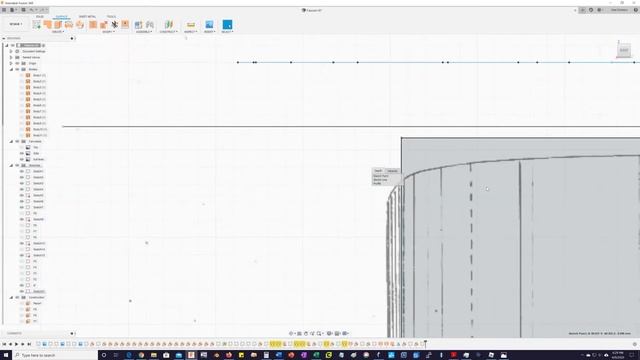This screenshot has height=360, width=640.
Task: Select the surface Revolve tool
Action: pos(58,24)
